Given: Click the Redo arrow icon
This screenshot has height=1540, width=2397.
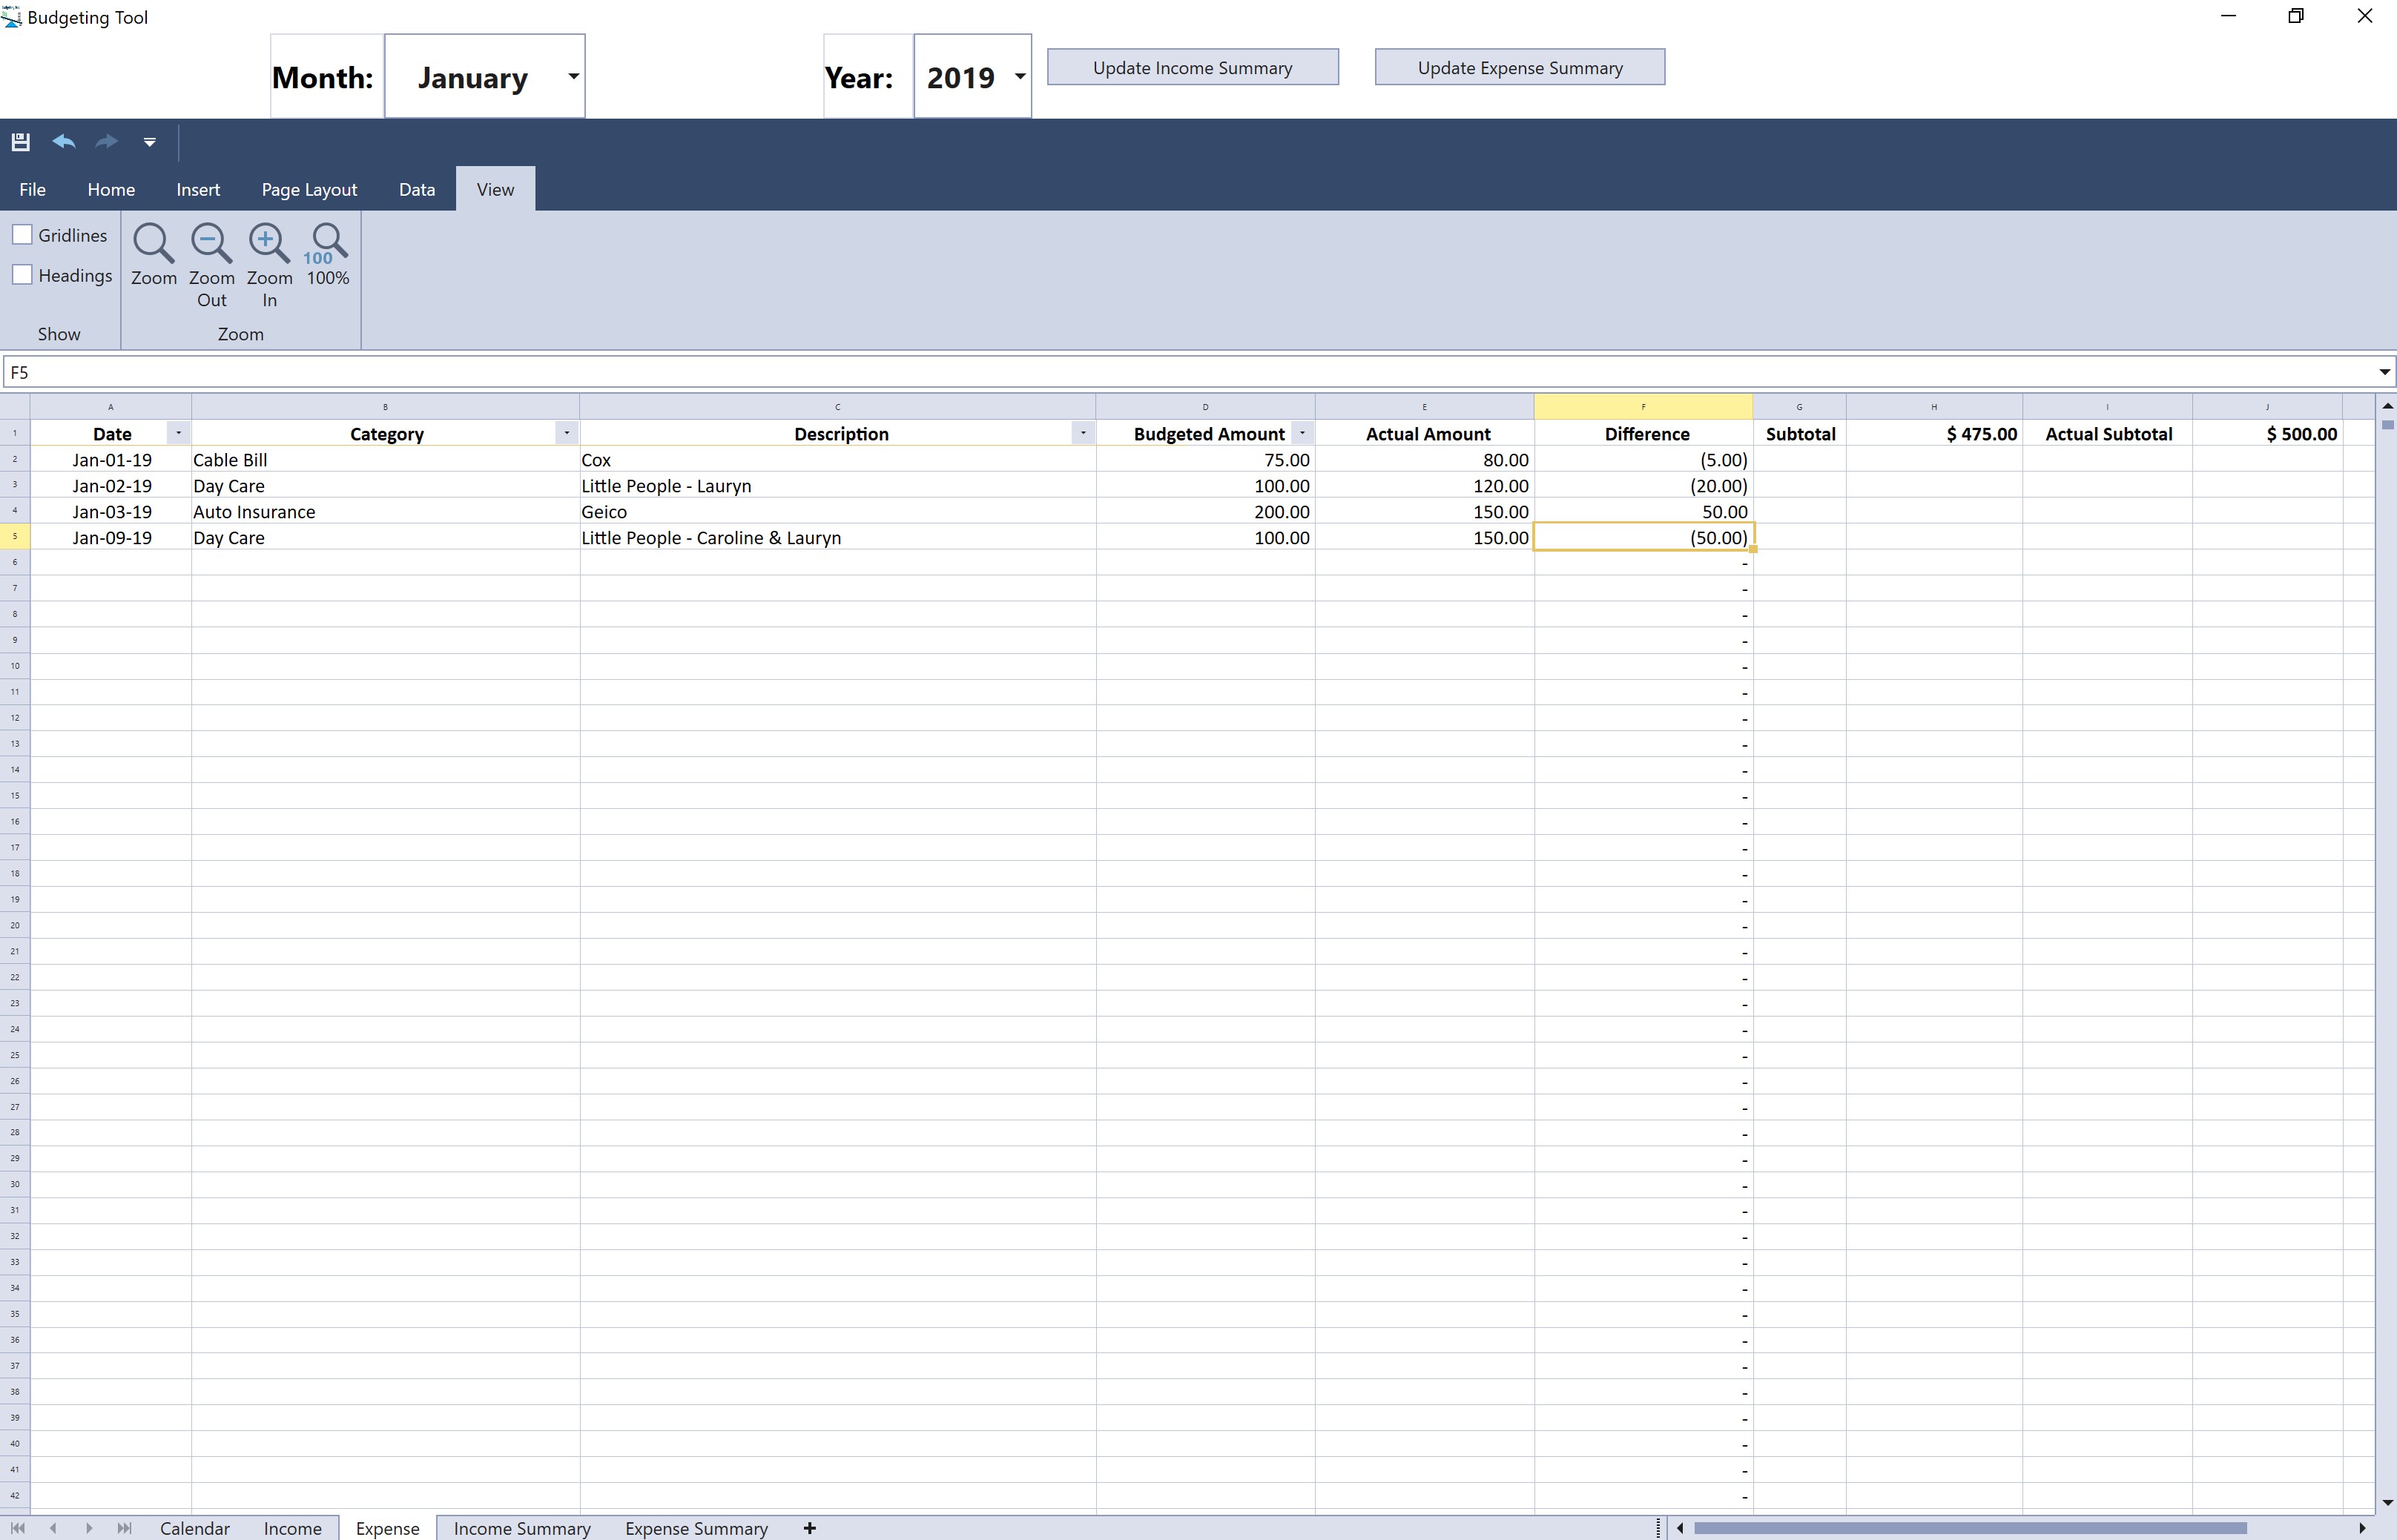Looking at the screenshot, I should click(106, 142).
